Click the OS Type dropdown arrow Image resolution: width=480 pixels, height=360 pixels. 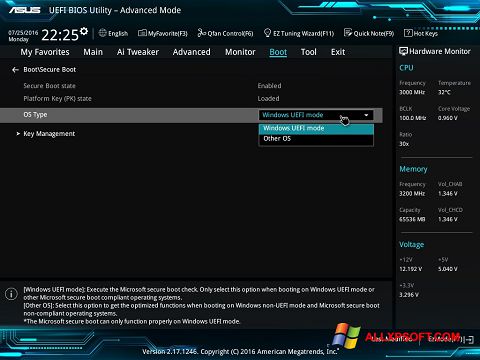366,115
